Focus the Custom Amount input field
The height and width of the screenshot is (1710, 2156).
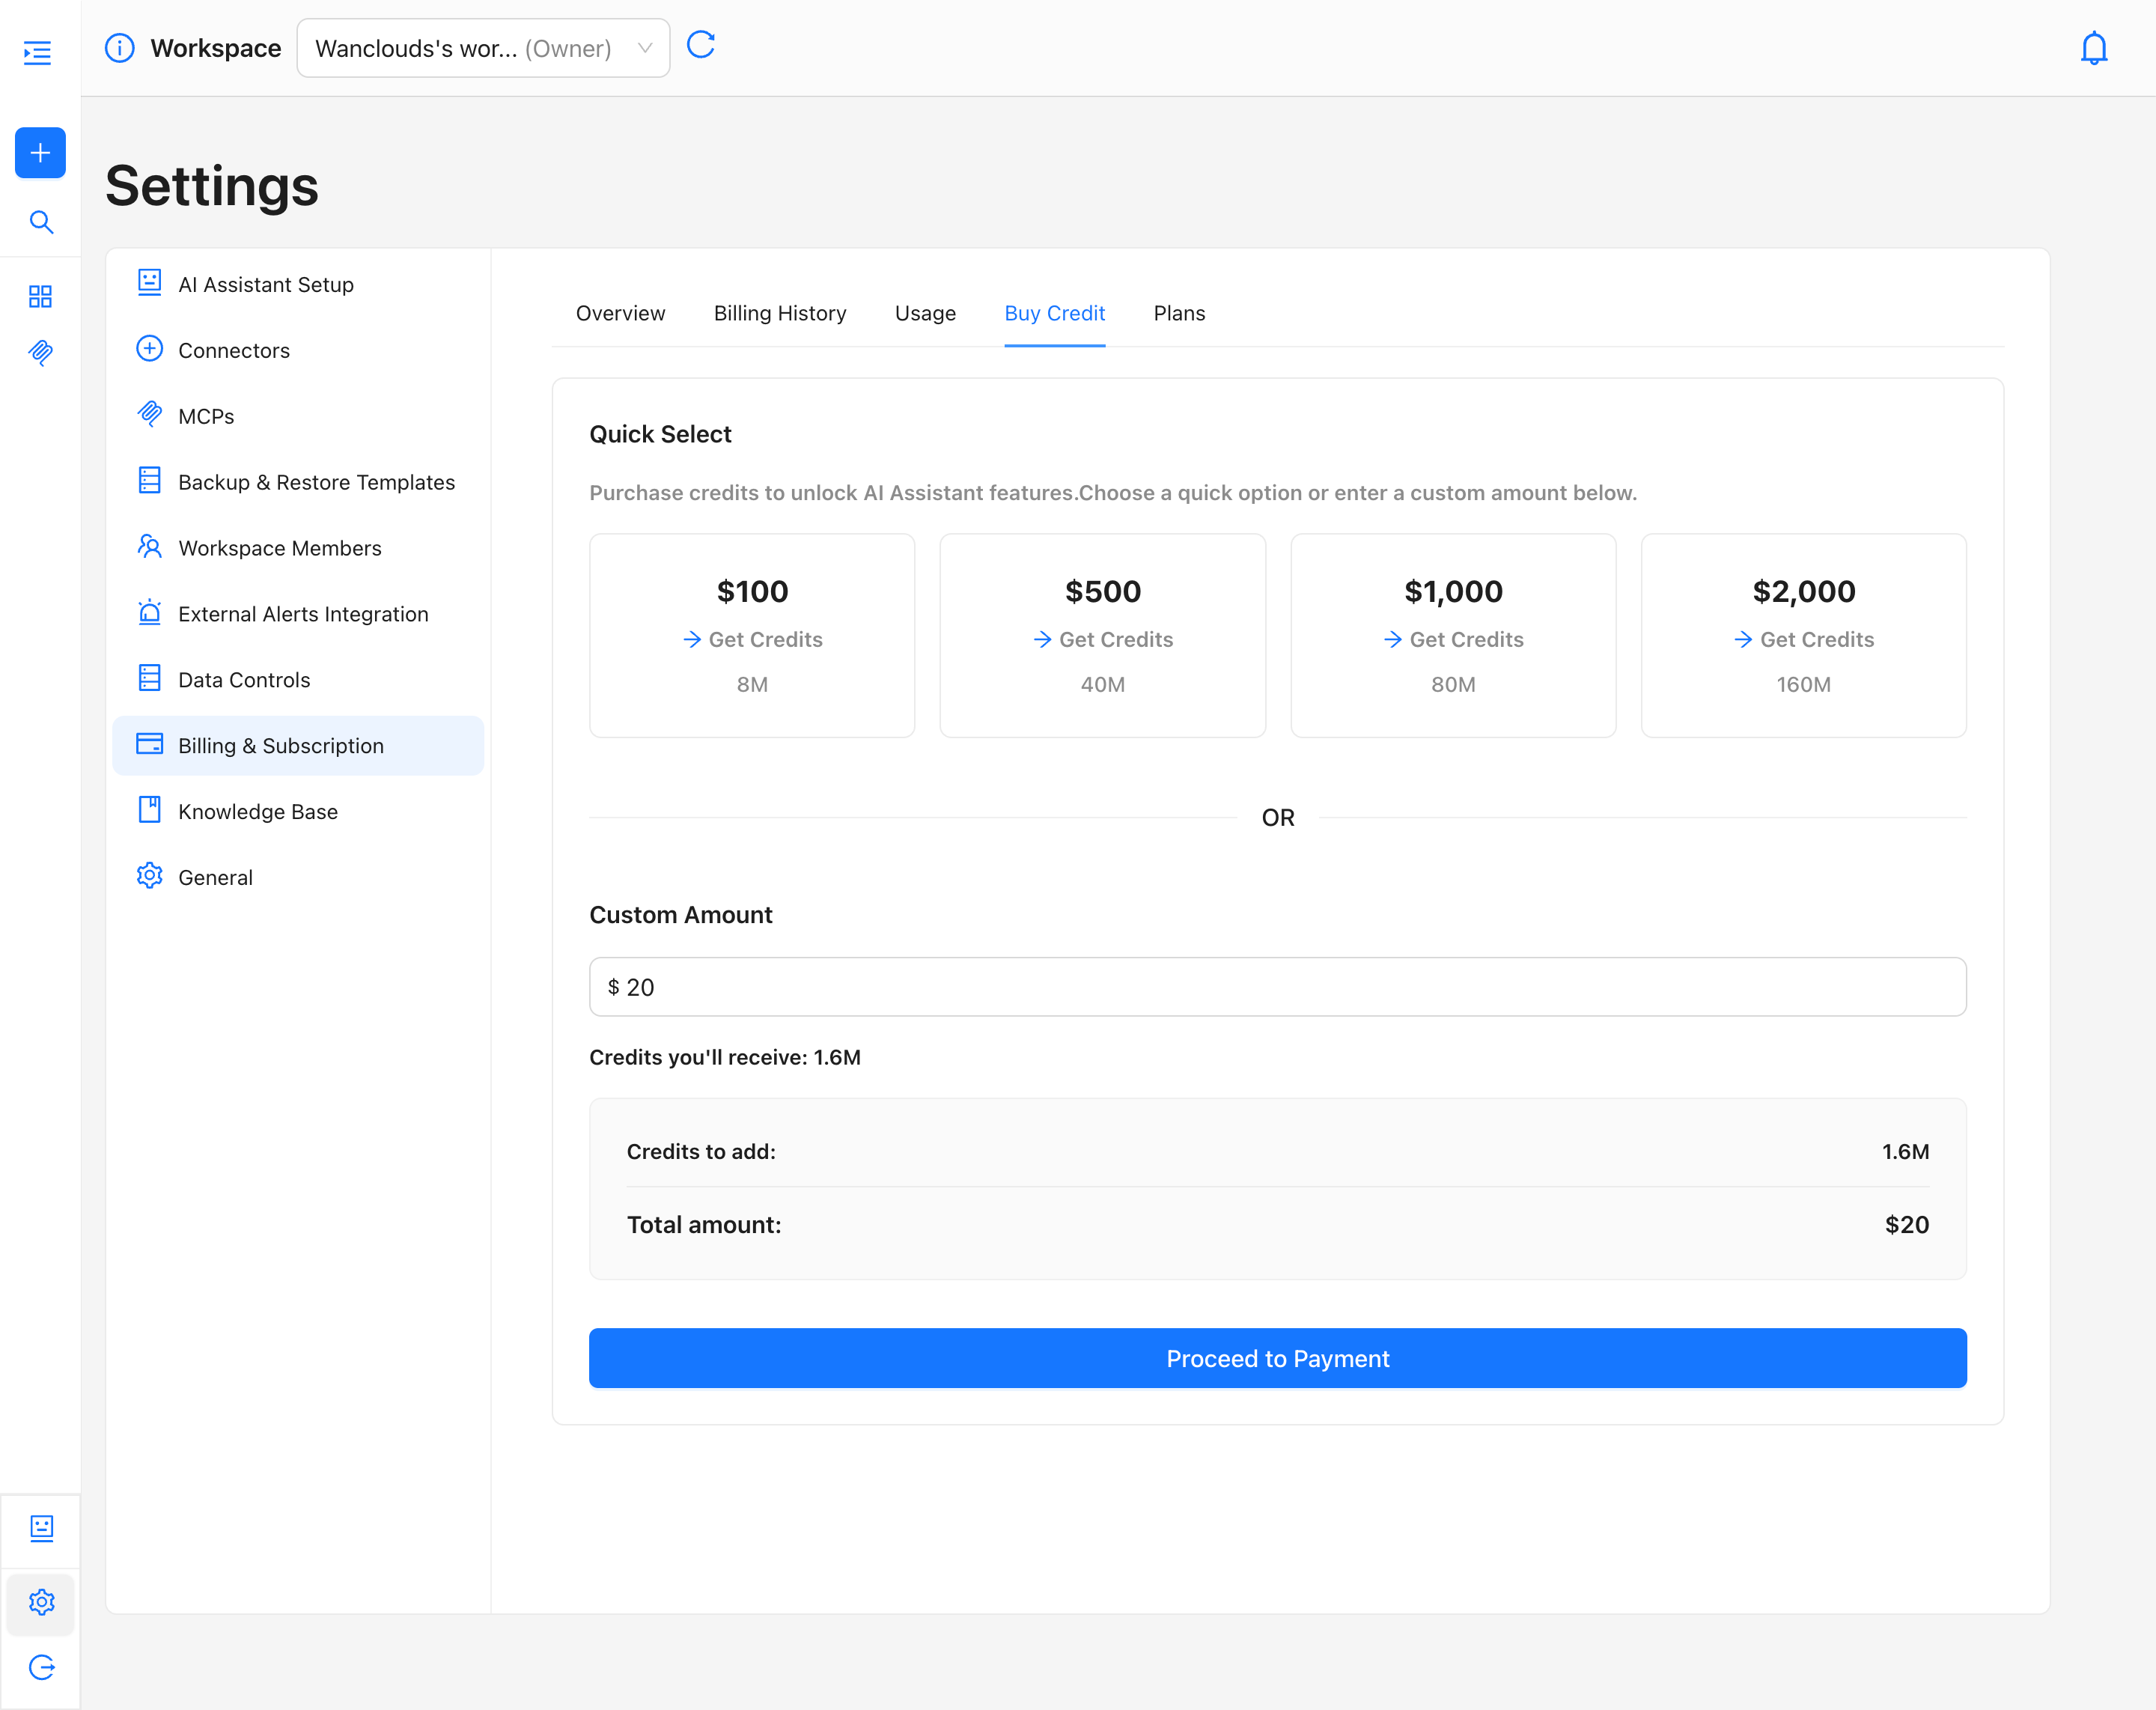(x=1277, y=987)
